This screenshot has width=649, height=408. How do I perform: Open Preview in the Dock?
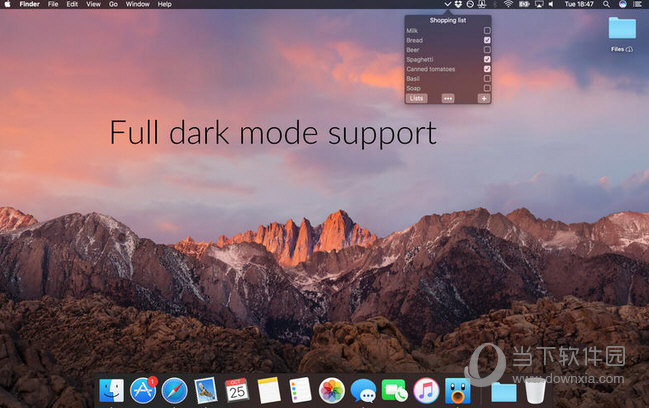click(x=206, y=390)
